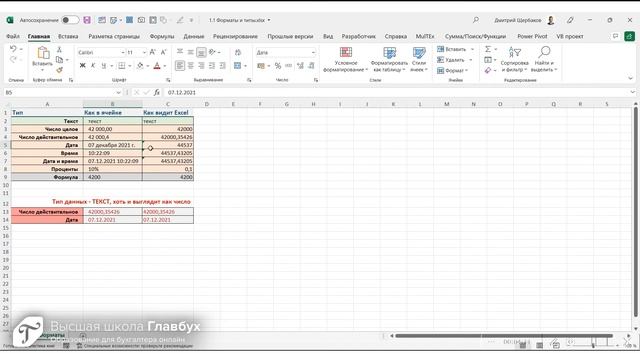Viewport: 640px width, 360px height.
Task: Open Стили ячеек gallery
Action: 419,60
